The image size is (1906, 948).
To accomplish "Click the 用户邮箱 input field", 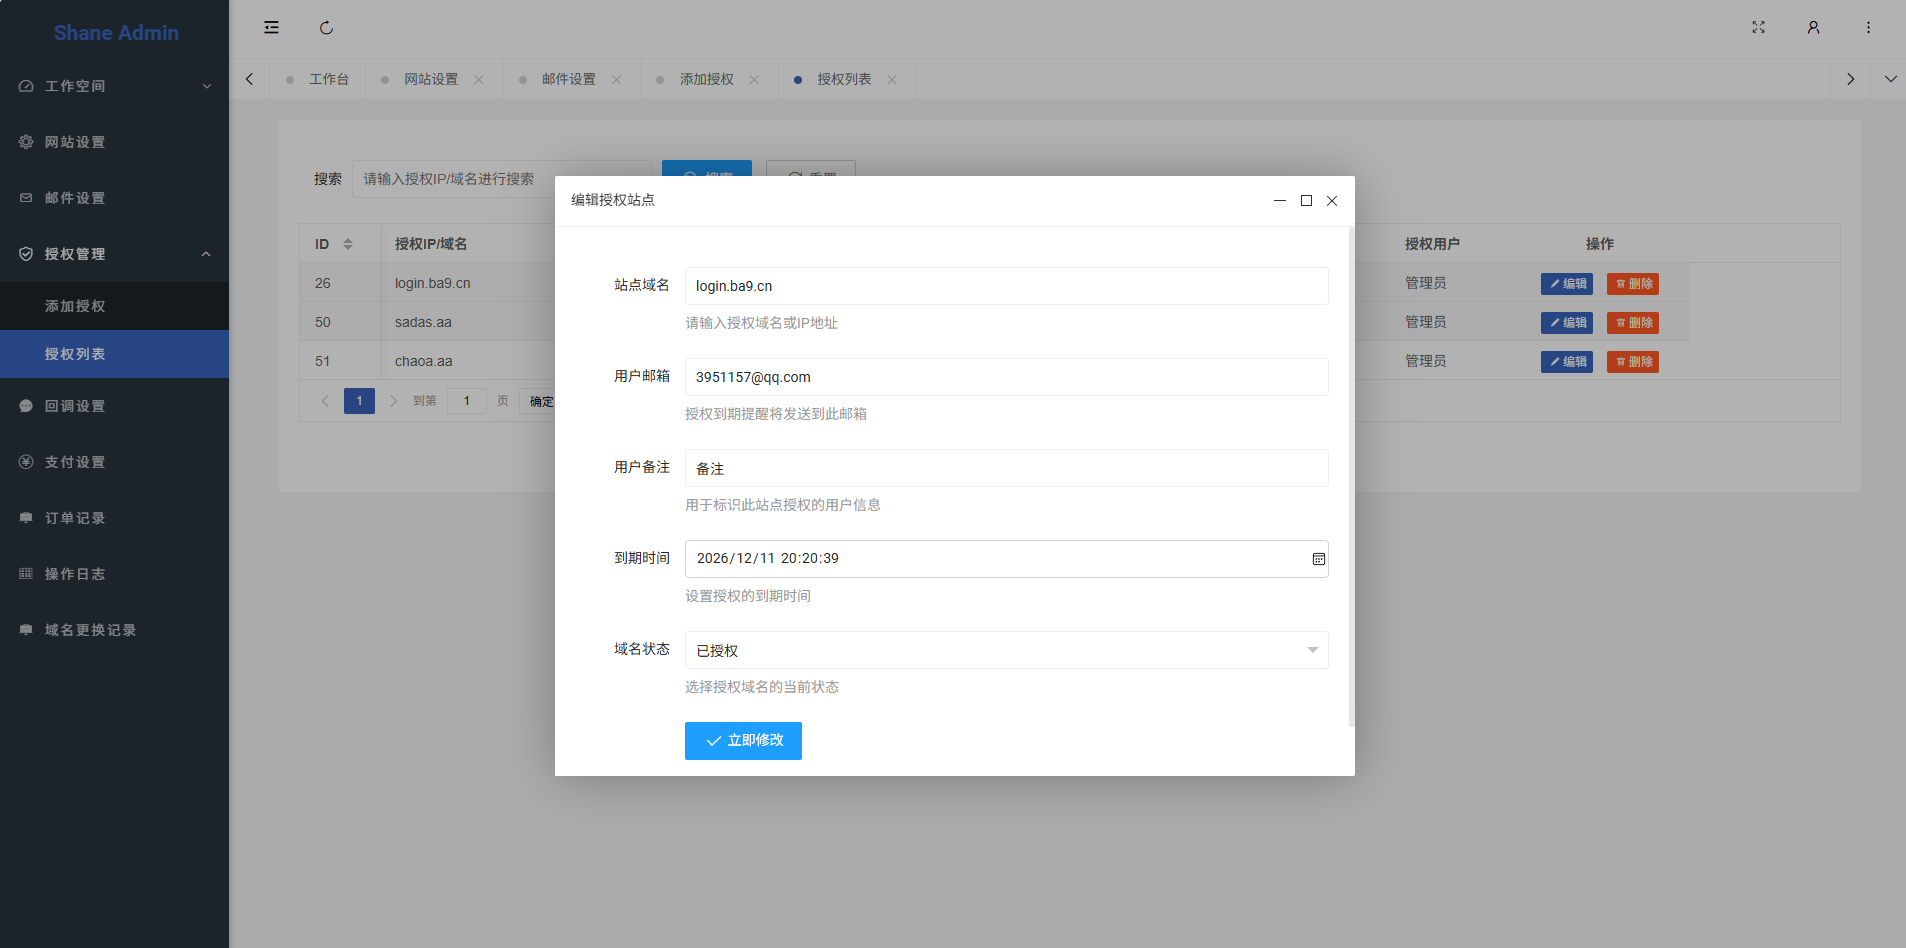I will pyautogui.click(x=1006, y=377).
